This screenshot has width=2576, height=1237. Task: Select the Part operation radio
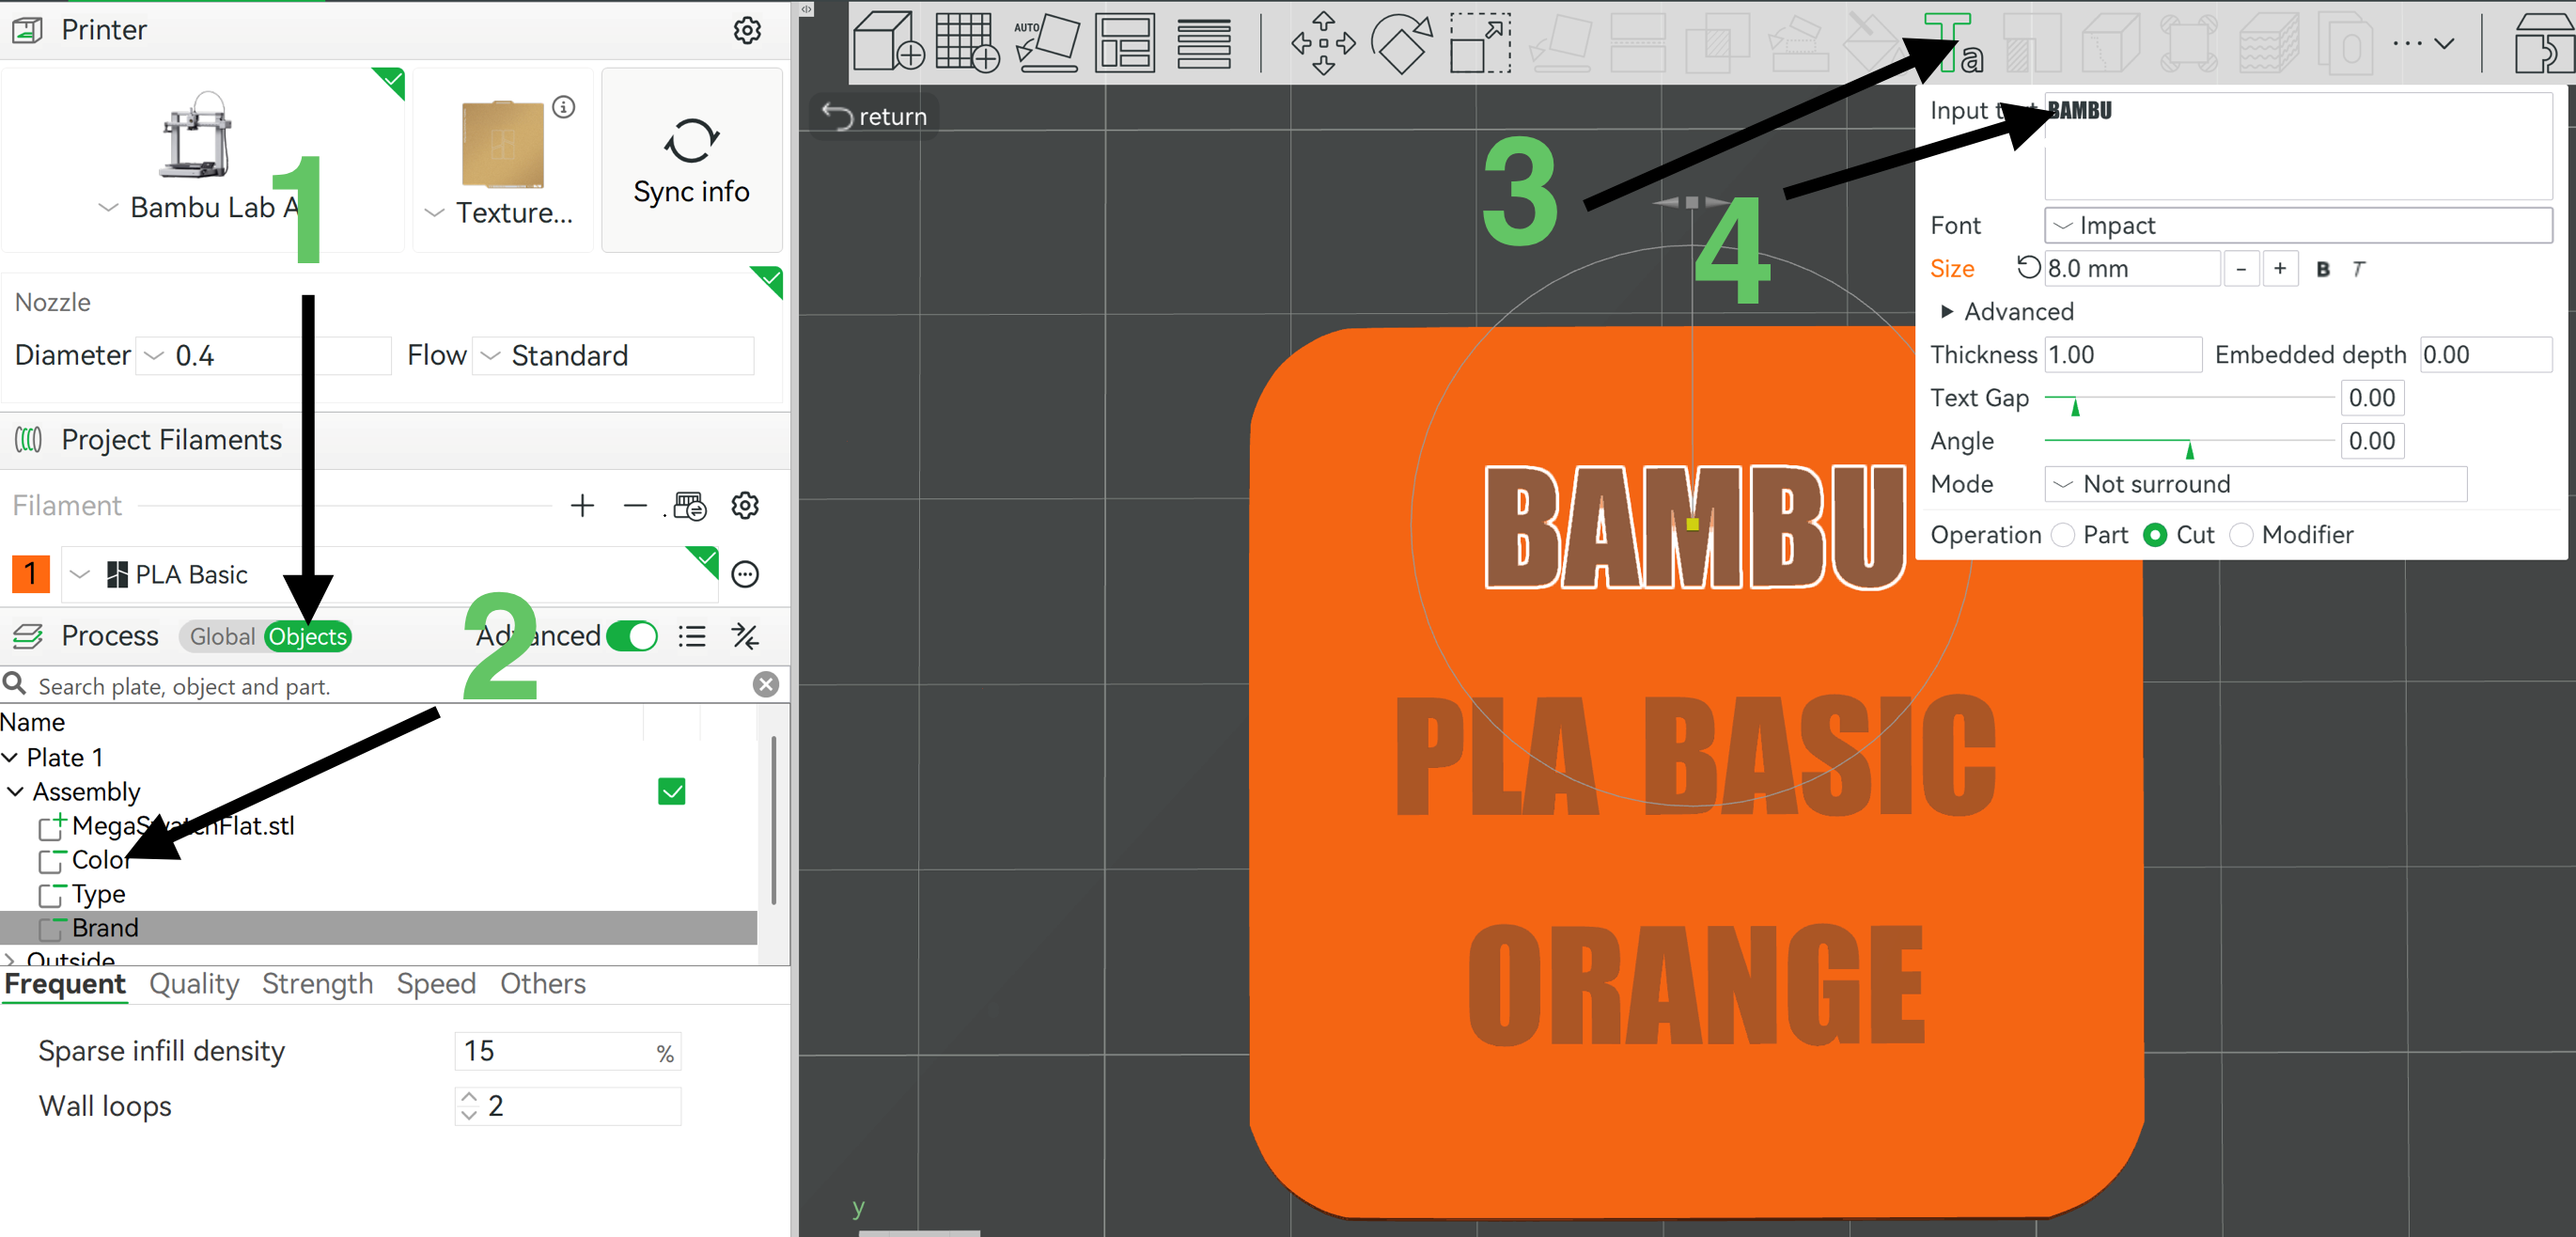click(x=2063, y=535)
